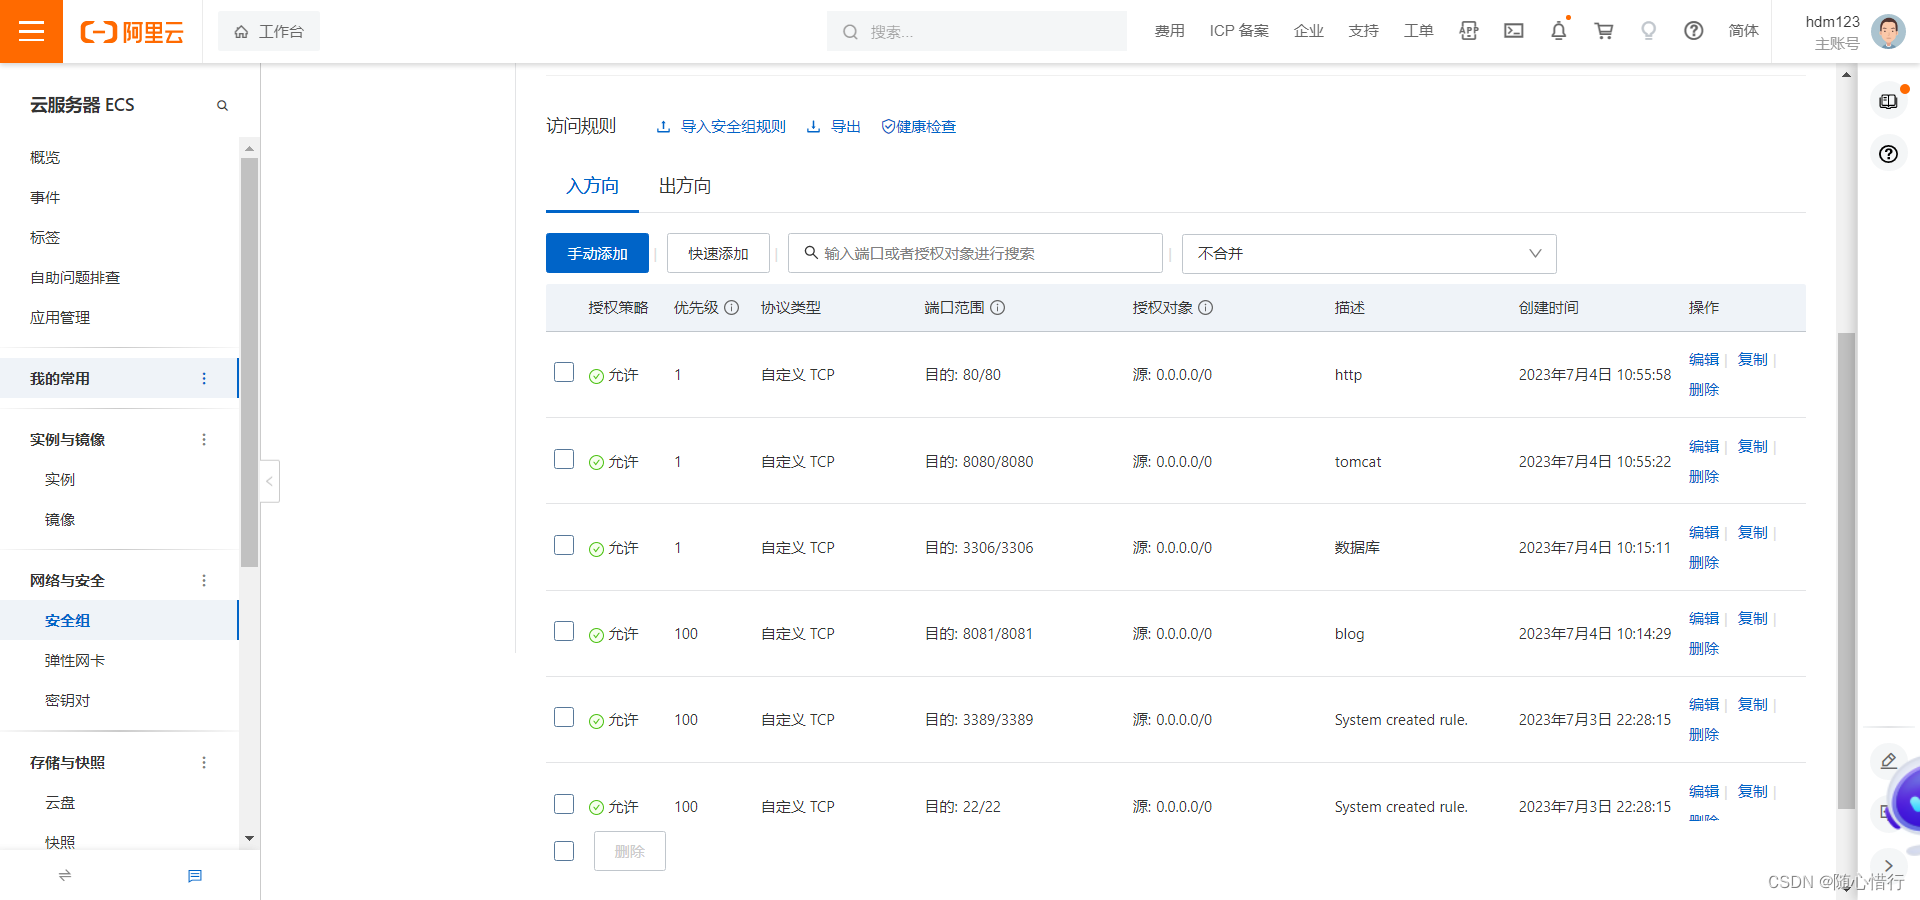Switch language via 简体
1920x900 pixels.
click(x=1743, y=31)
